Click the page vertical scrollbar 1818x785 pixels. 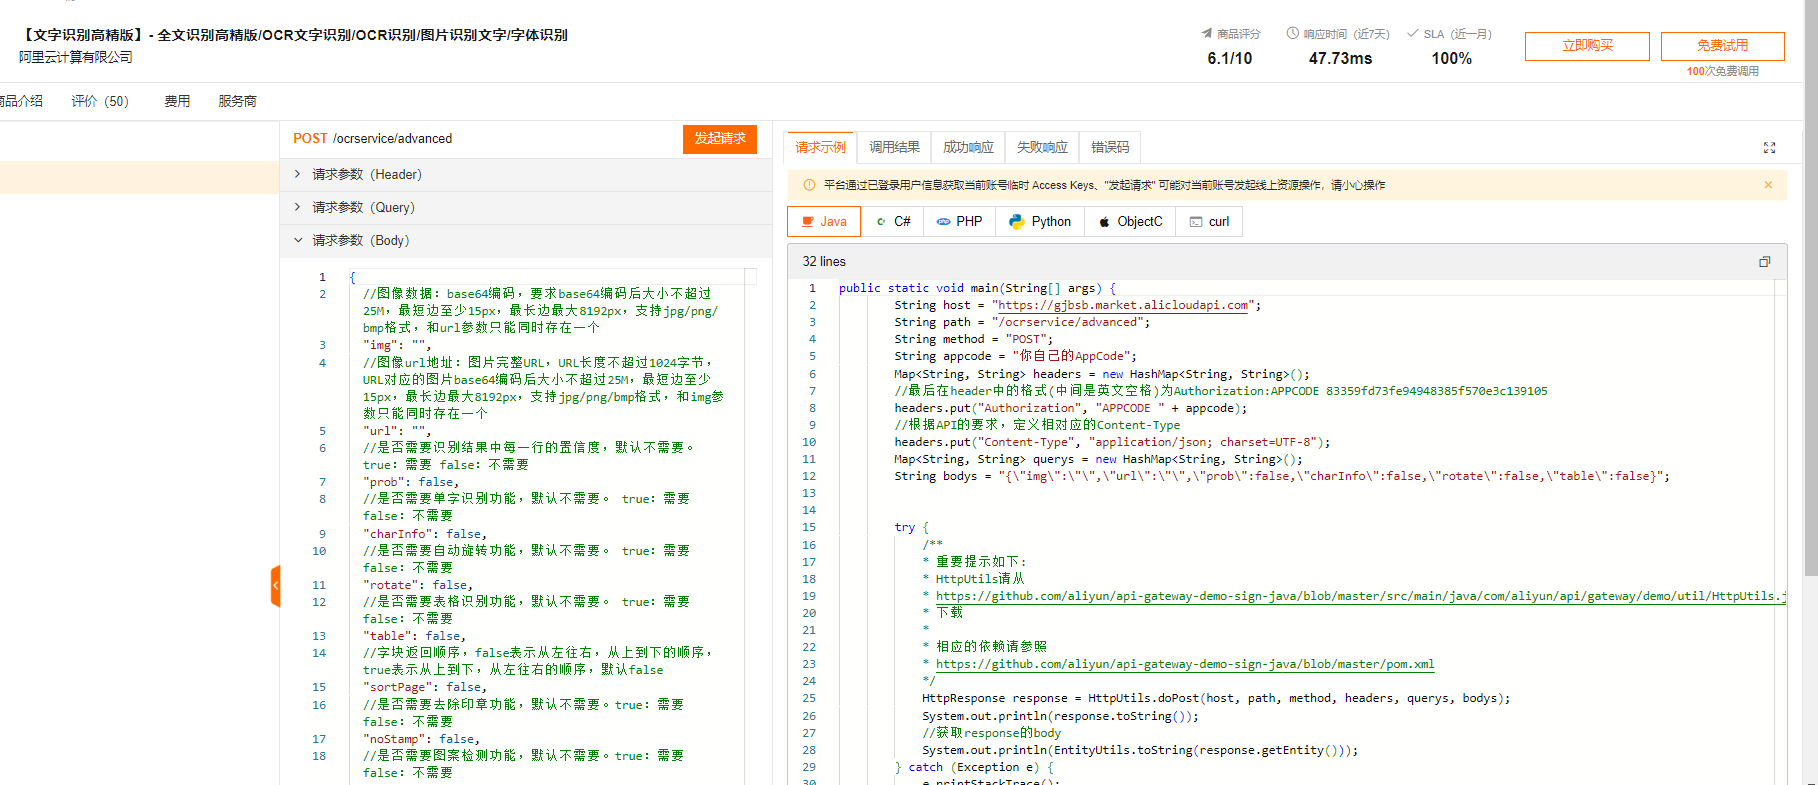point(1811,290)
